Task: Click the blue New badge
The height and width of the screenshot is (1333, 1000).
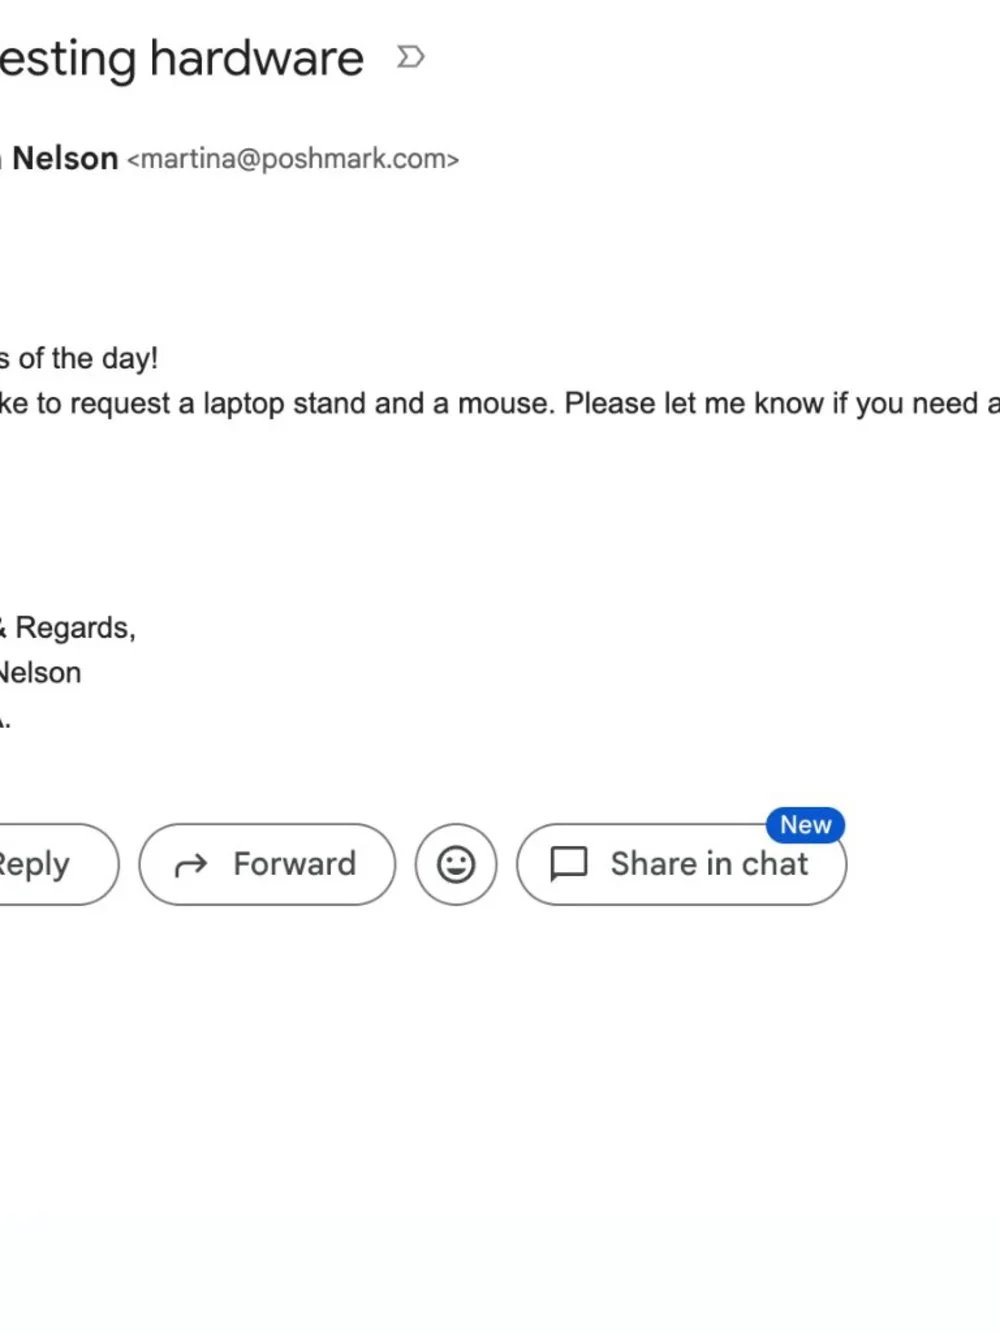Action: (x=805, y=825)
